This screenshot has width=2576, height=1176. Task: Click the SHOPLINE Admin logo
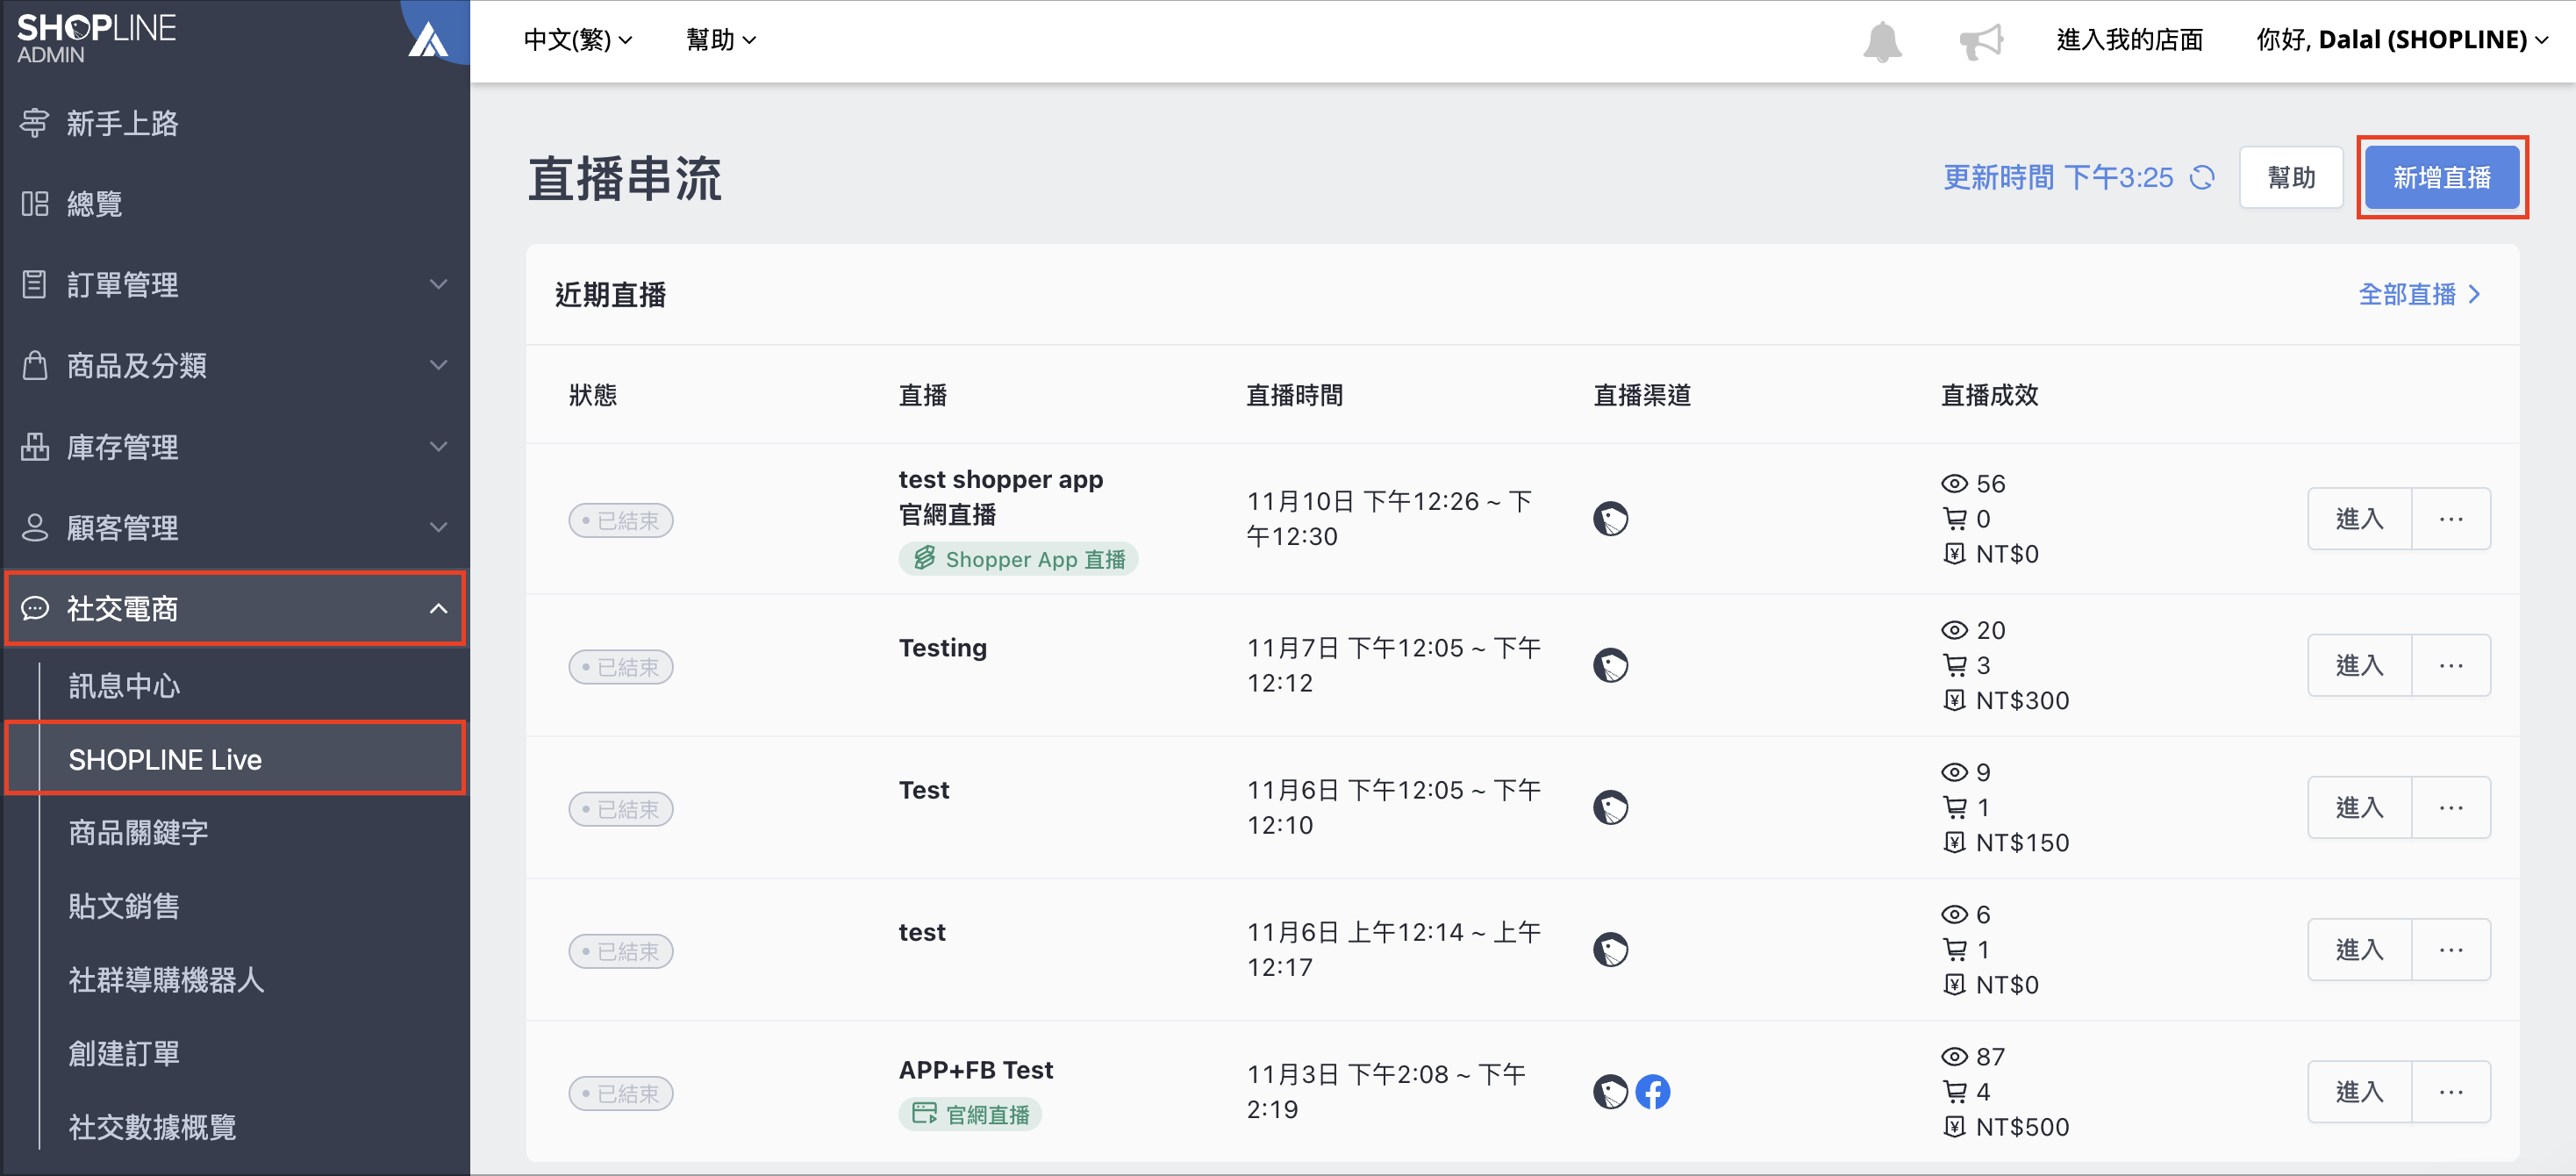(x=96, y=38)
